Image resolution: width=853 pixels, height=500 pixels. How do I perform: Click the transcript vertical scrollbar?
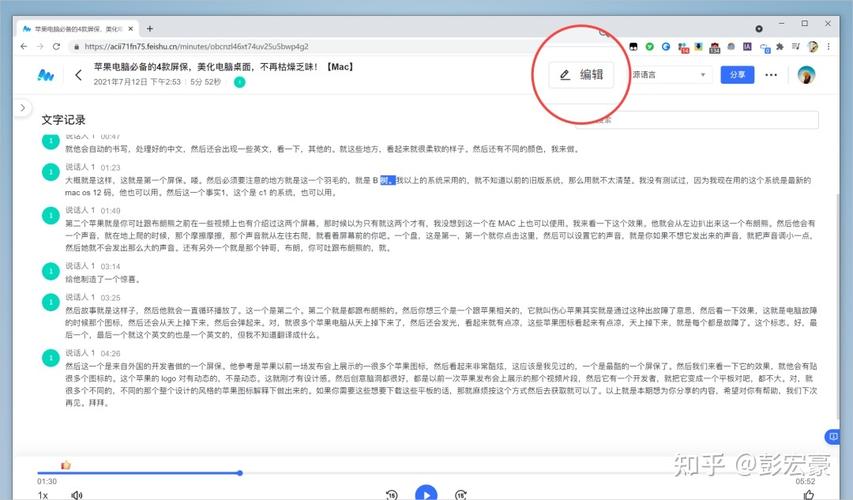click(837, 305)
